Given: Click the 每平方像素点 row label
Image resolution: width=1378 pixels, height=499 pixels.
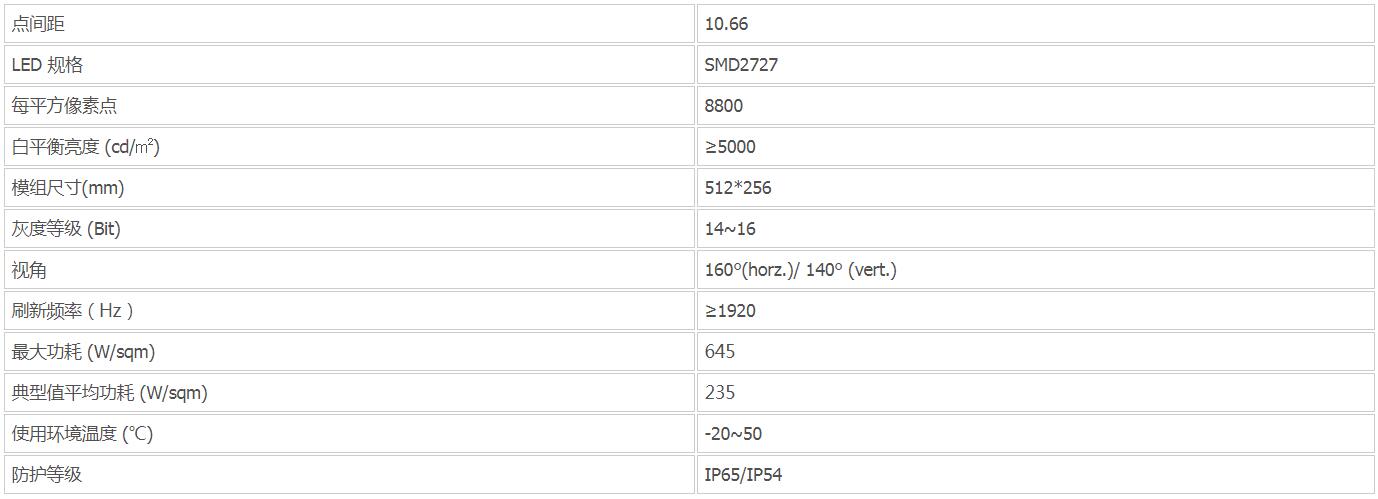Looking at the screenshot, I should (65, 106).
